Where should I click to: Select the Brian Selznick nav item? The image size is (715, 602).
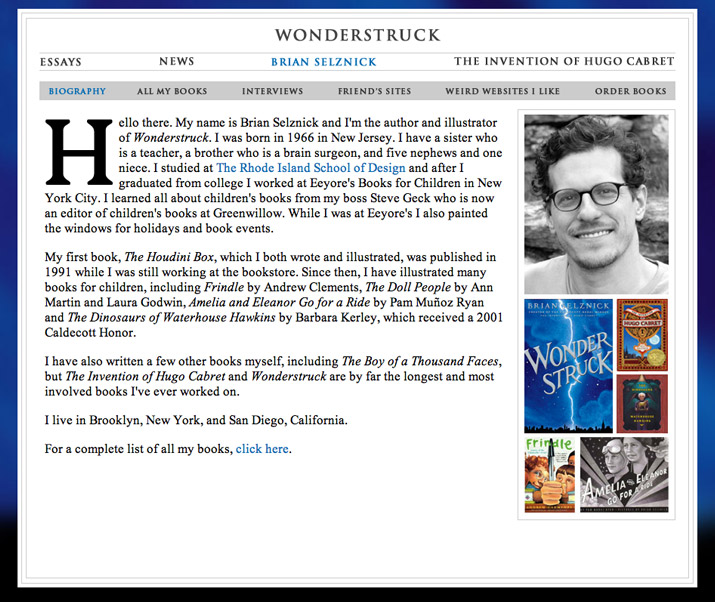tap(324, 62)
